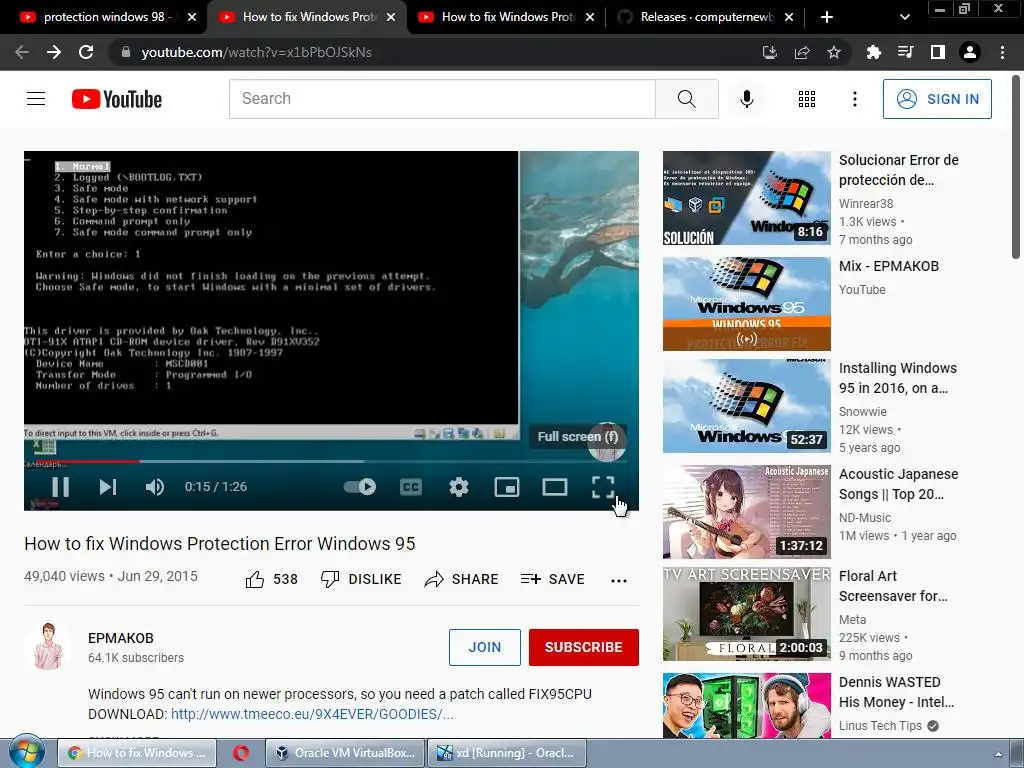Open more actions ellipsis below video
Viewport: 1024px width, 768px height.
618,580
